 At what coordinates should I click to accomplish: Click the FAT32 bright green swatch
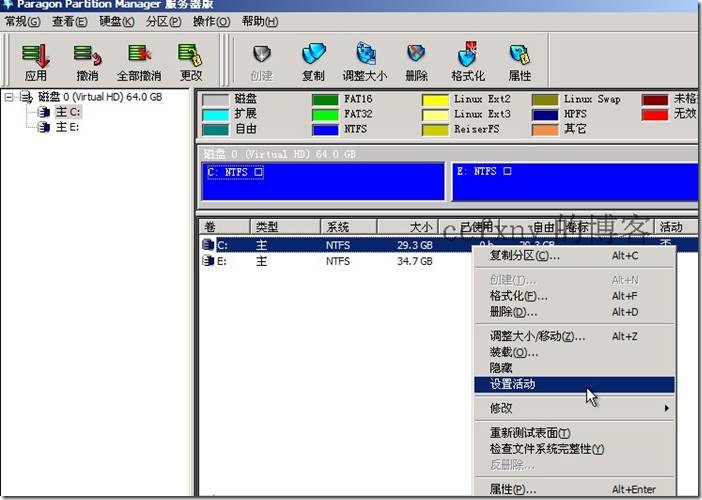click(325, 115)
